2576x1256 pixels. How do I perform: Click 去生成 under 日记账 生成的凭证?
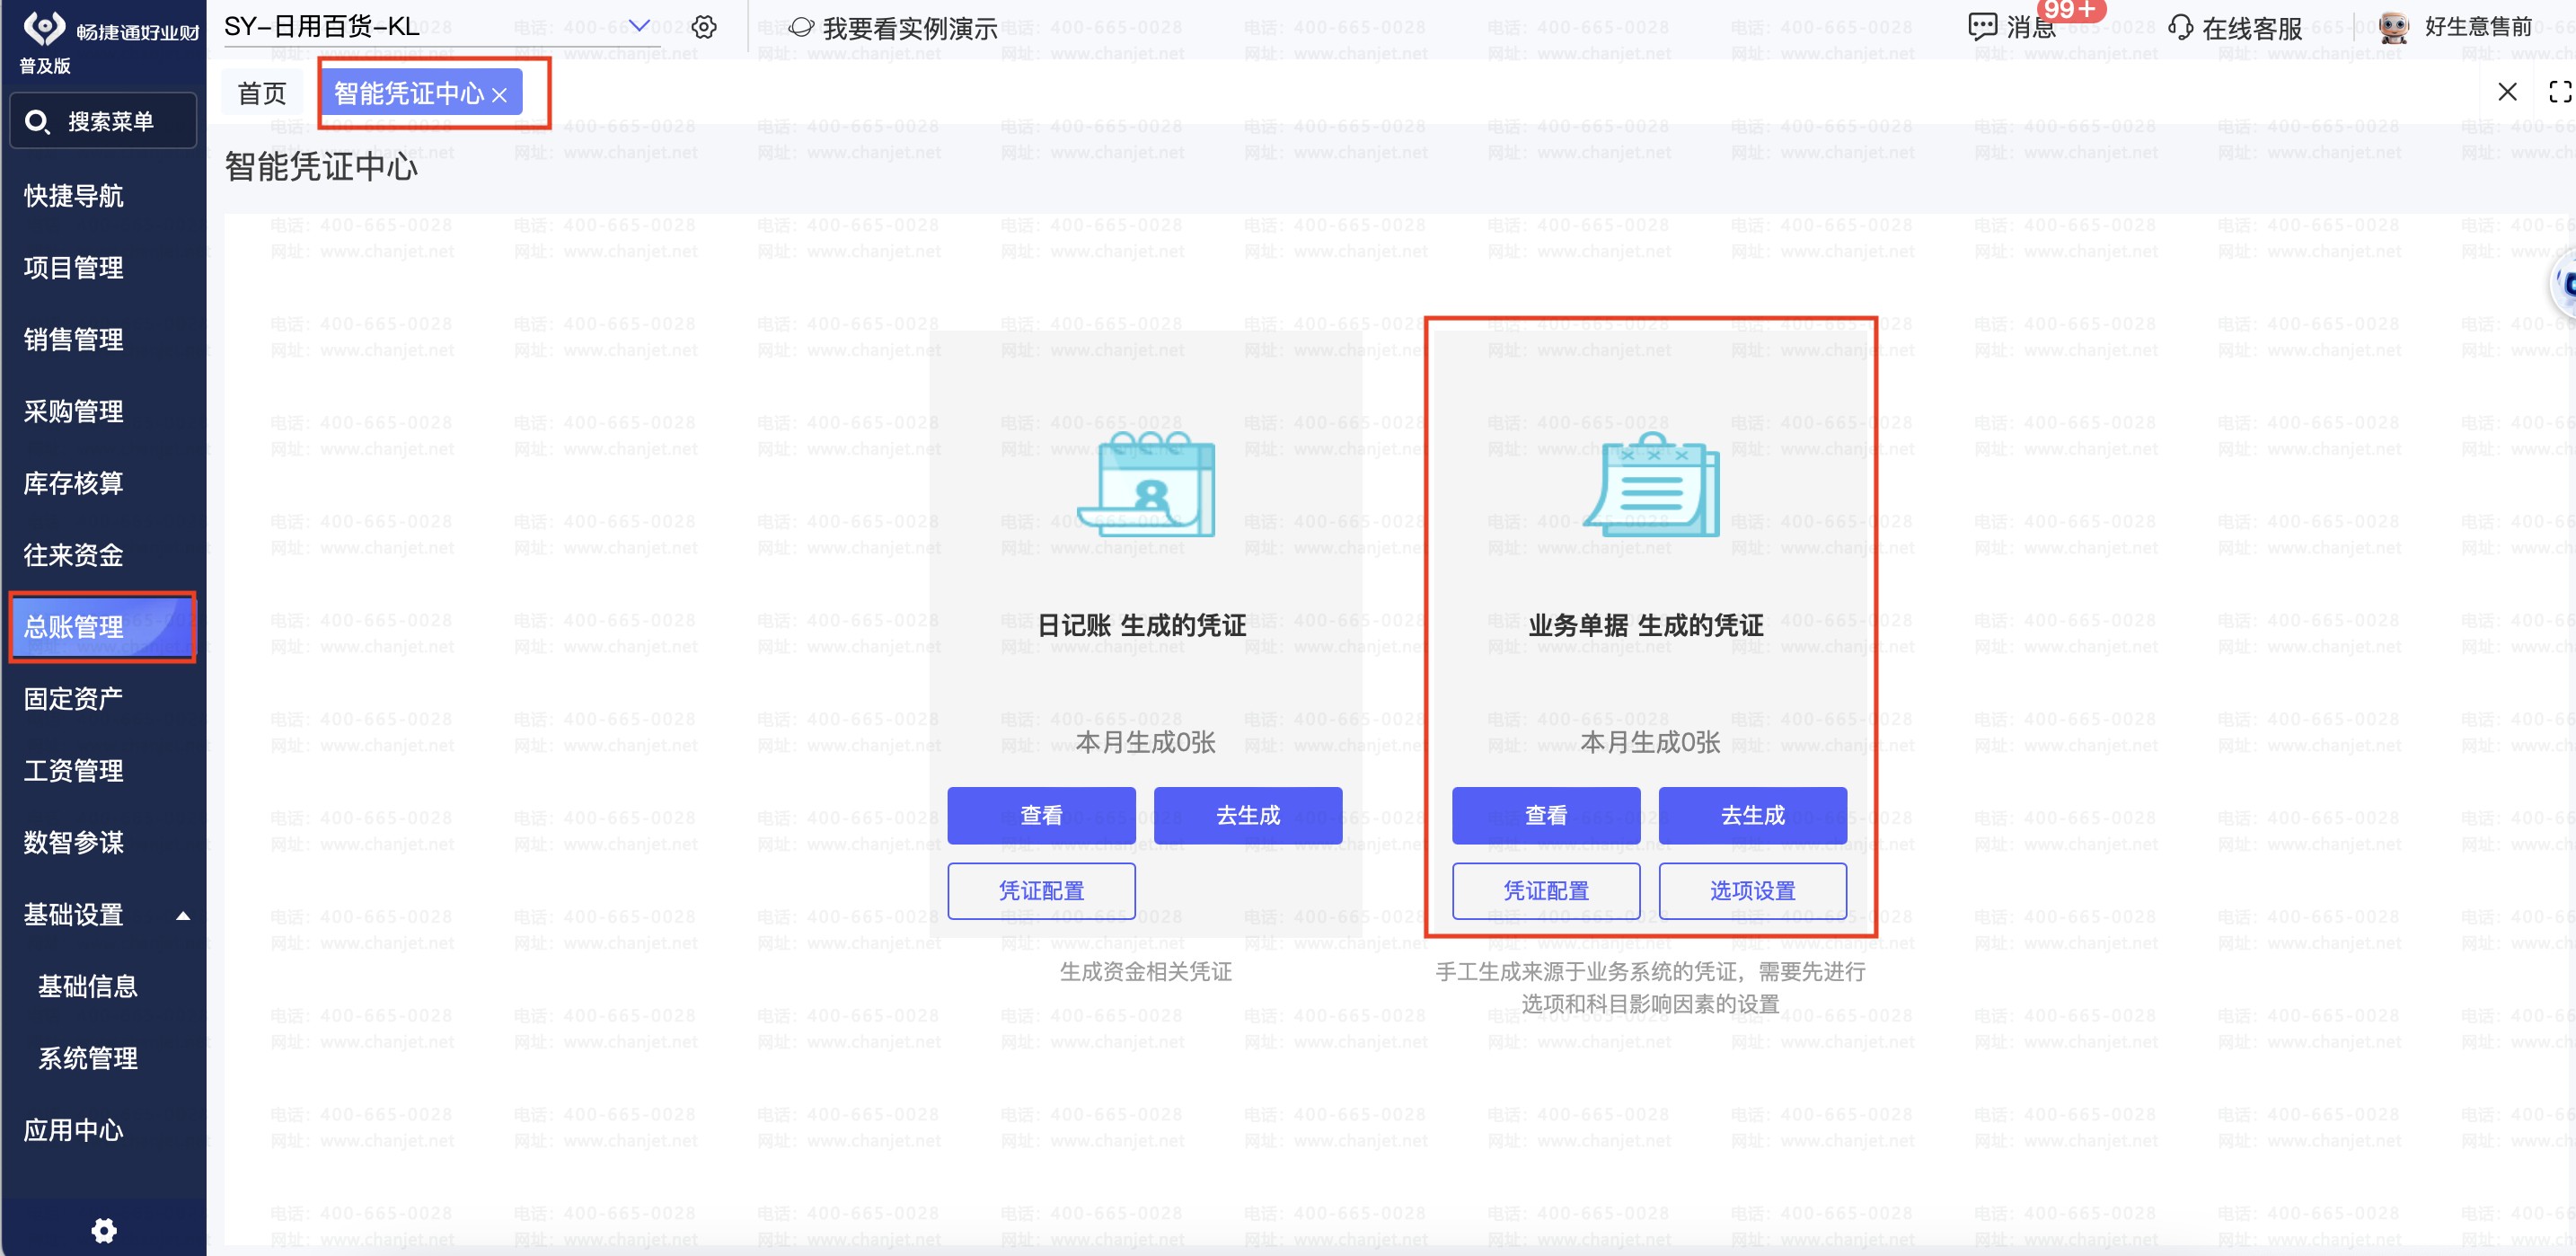point(1248,815)
